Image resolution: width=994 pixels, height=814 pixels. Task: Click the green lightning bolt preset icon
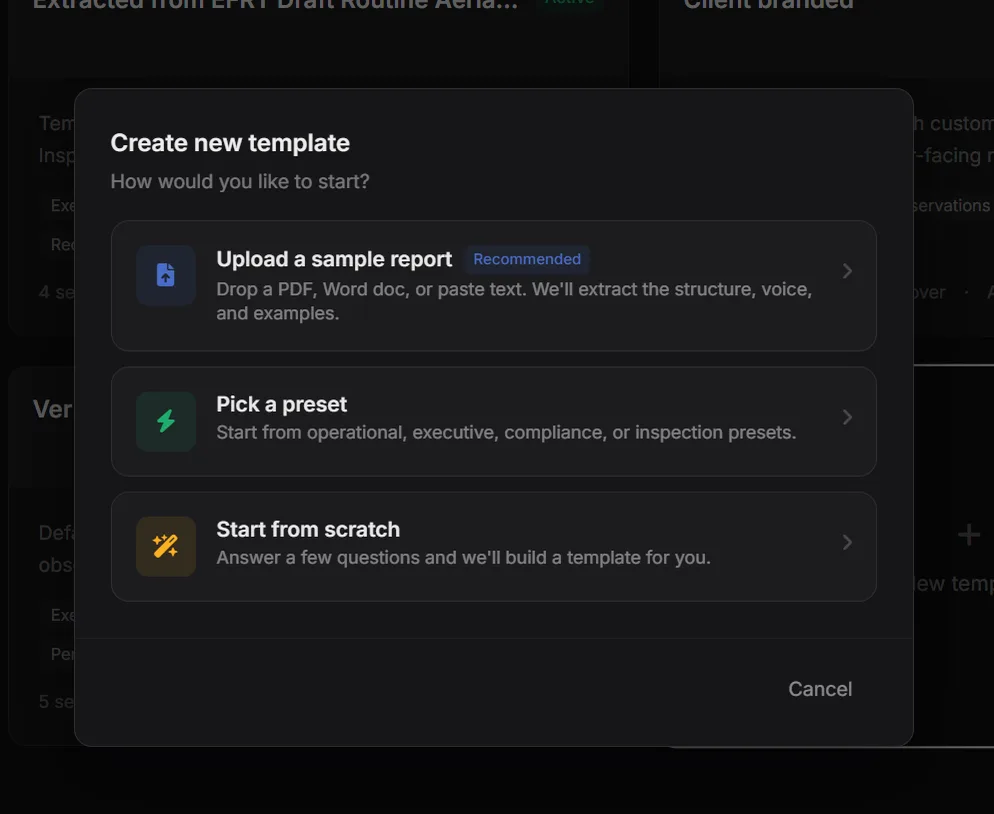pos(165,421)
